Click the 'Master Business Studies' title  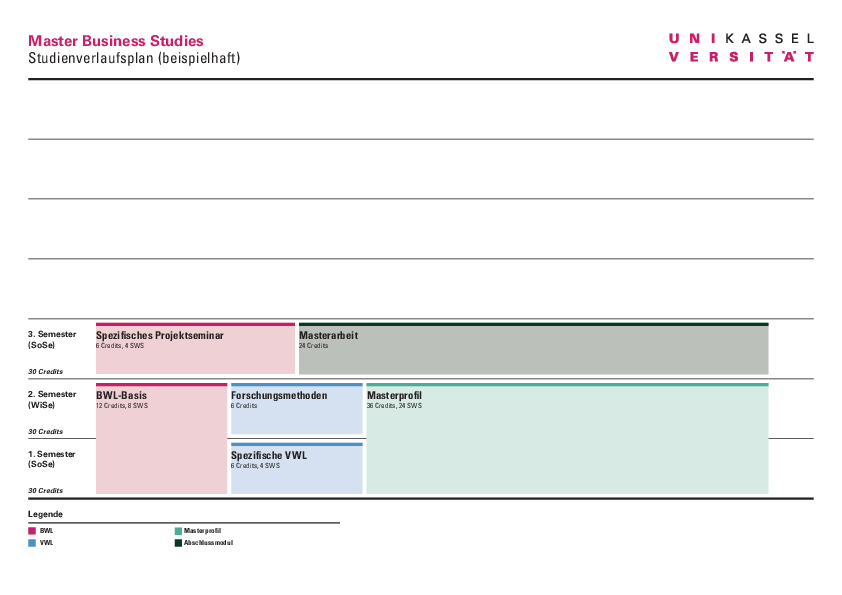(116, 41)
